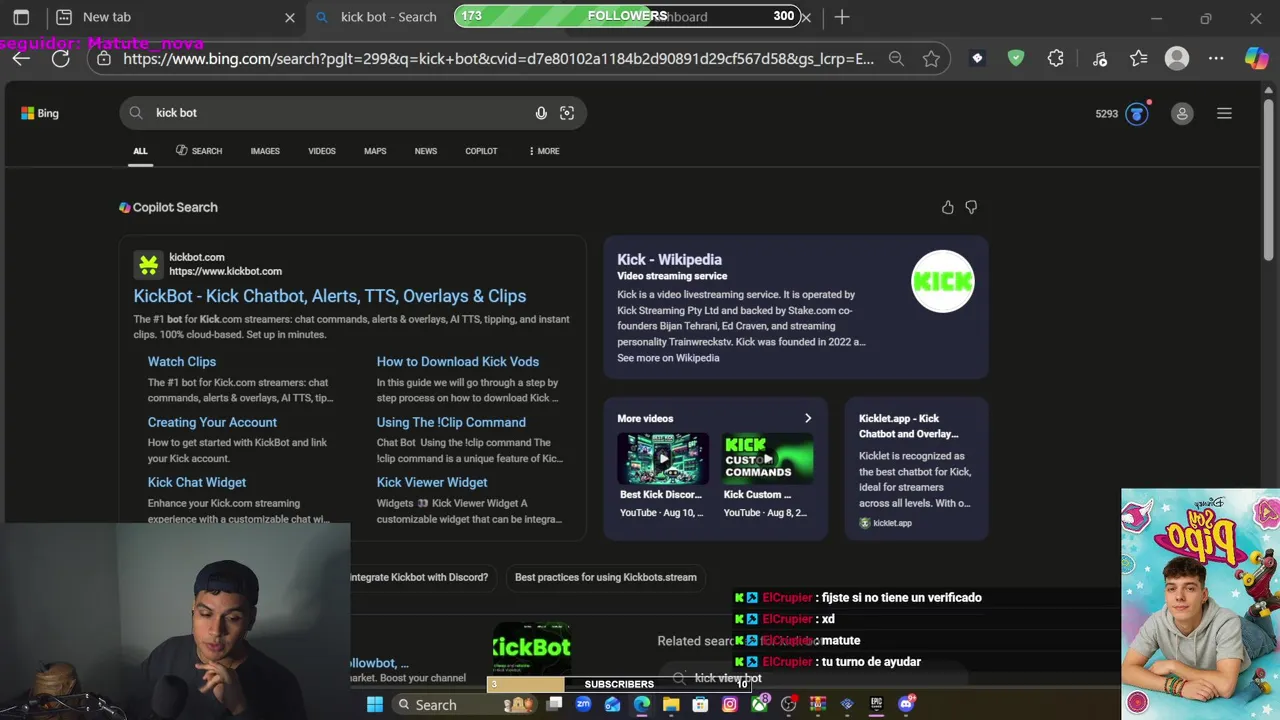Launch the Copilot sidebar icon
This screenshot has width=1280, height=720.
[x=1256, y=59]
